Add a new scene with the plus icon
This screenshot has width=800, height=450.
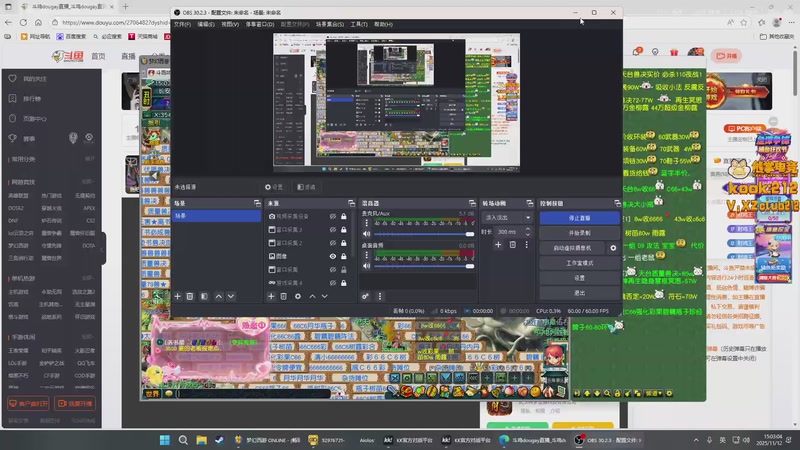[178, 296]
